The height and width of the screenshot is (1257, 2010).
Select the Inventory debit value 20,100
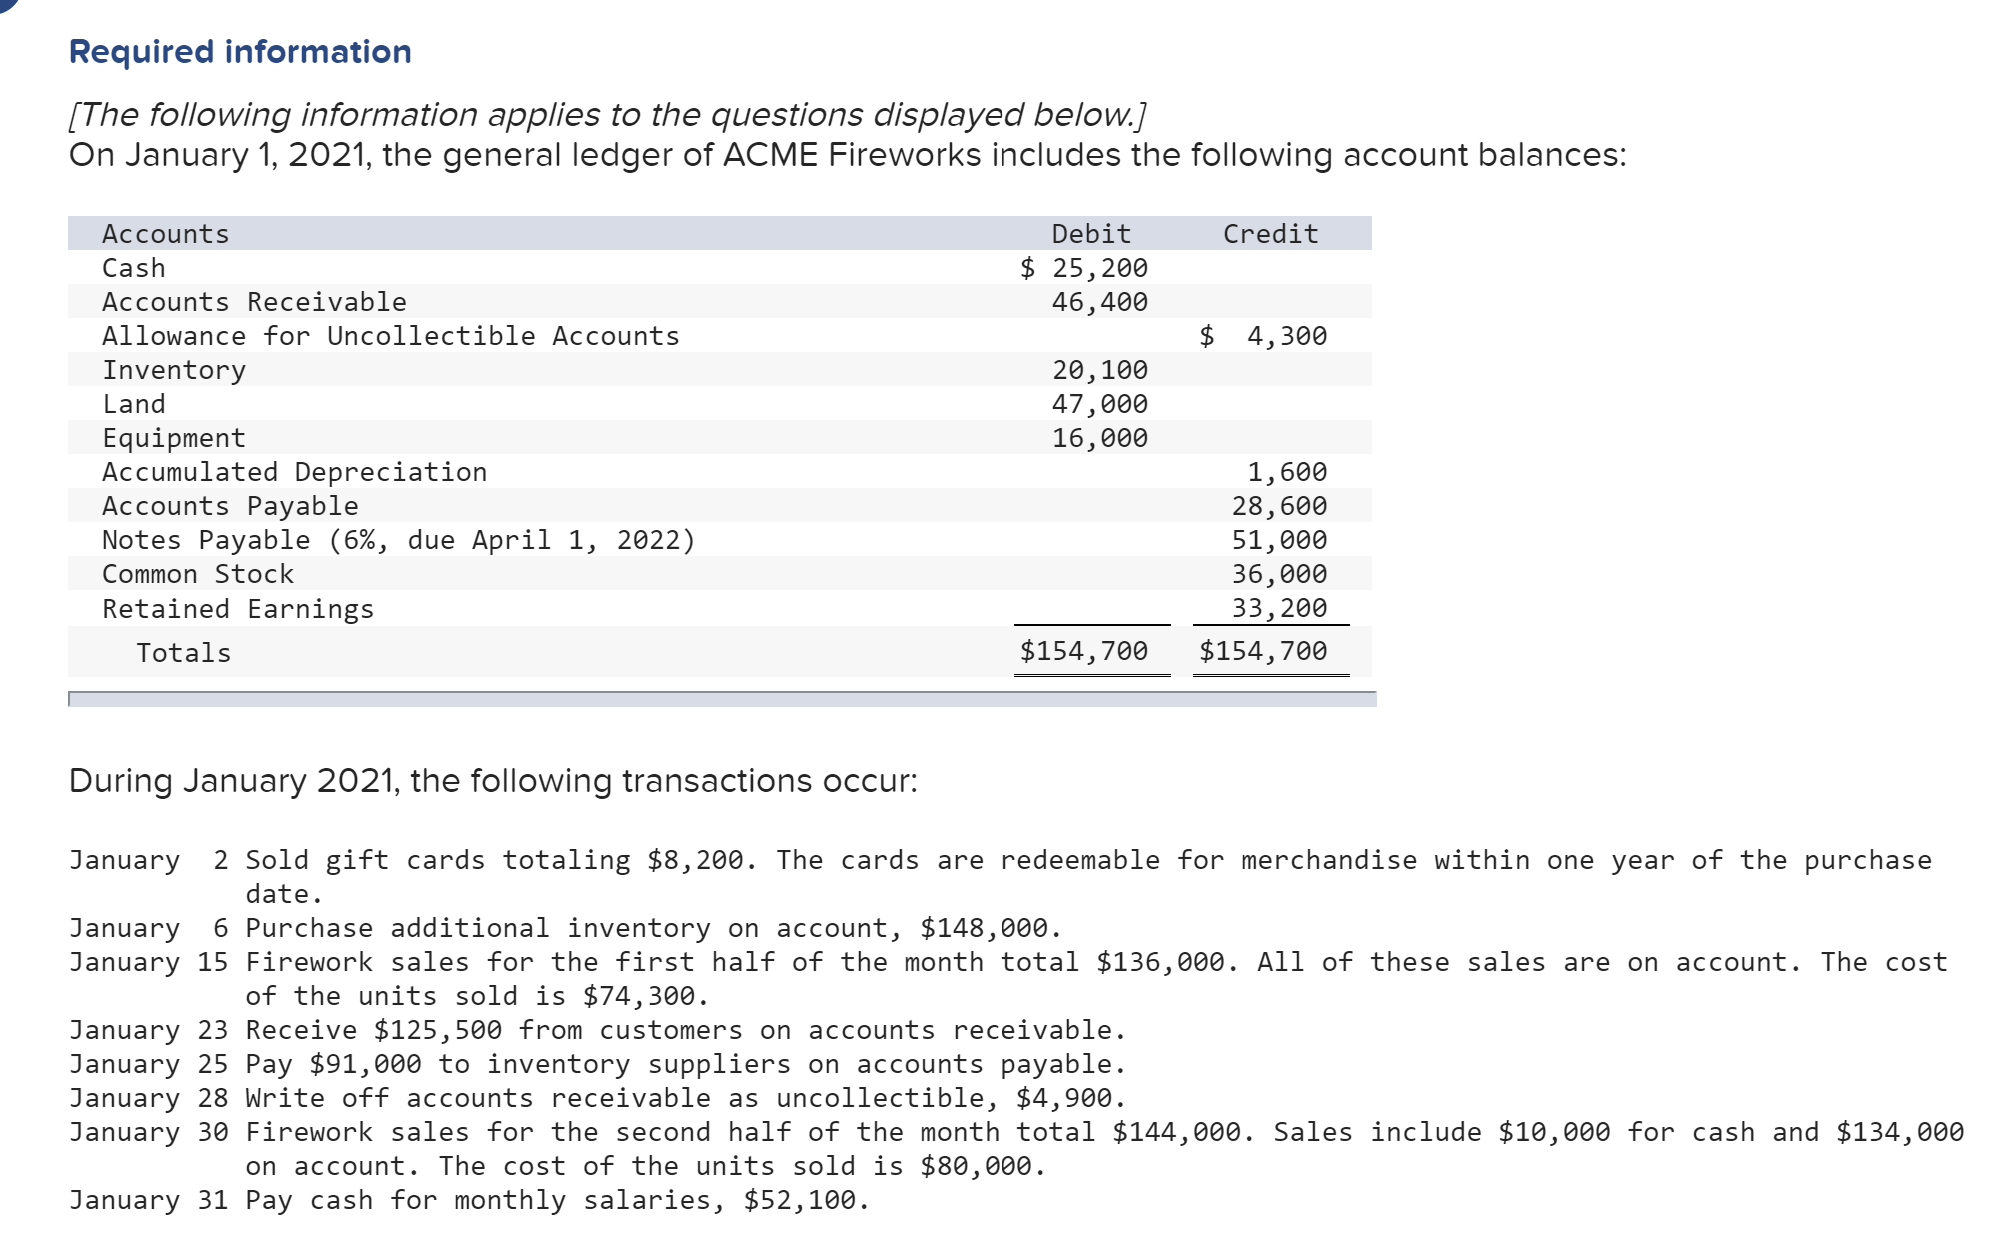pos(1100,370)
